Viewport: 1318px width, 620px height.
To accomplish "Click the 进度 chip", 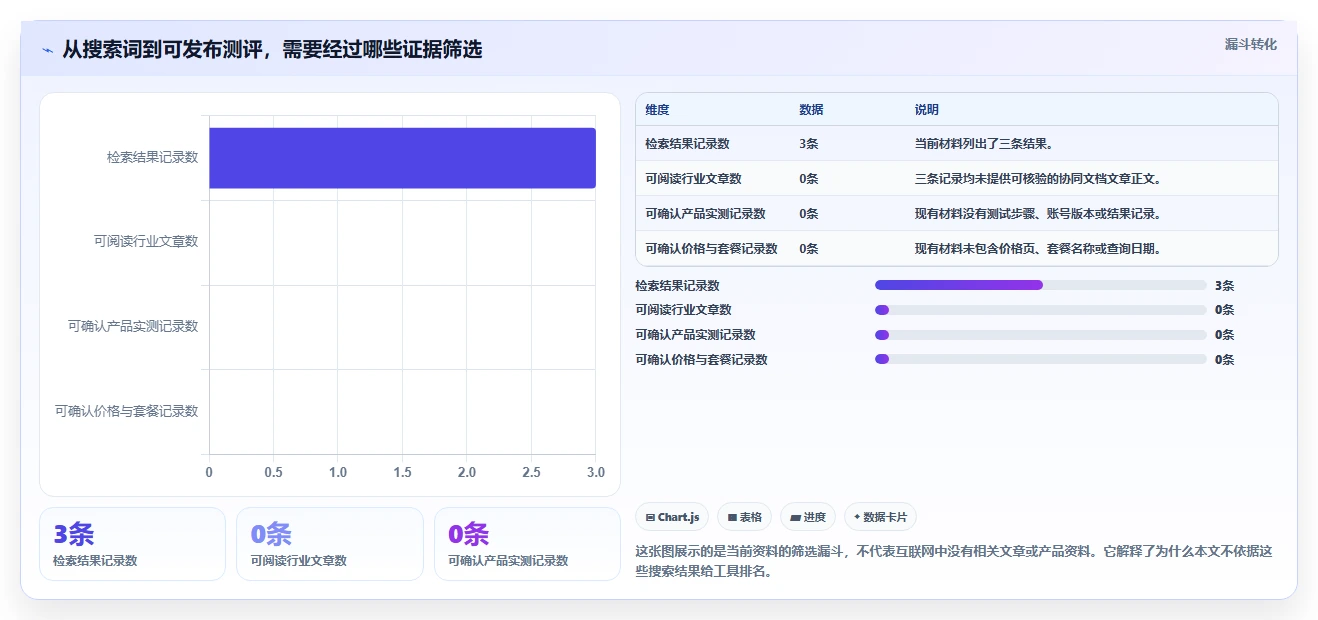I will pyautogui.click(x=808, y=517).
